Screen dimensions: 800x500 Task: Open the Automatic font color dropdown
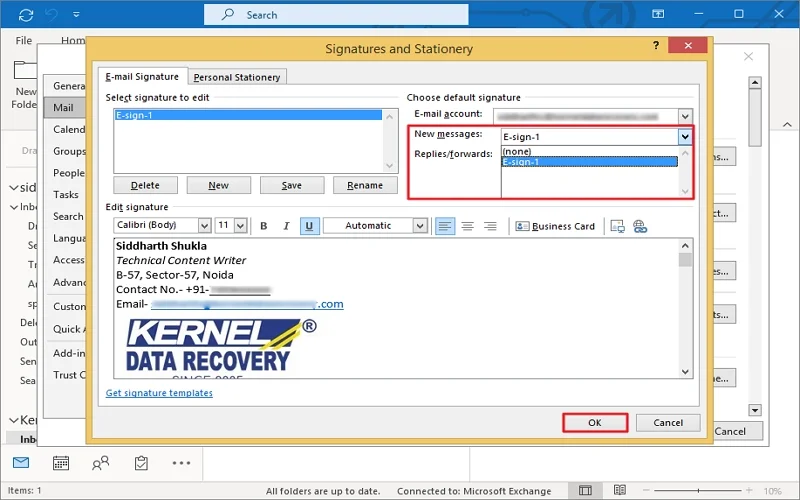(x=420, y=226)
